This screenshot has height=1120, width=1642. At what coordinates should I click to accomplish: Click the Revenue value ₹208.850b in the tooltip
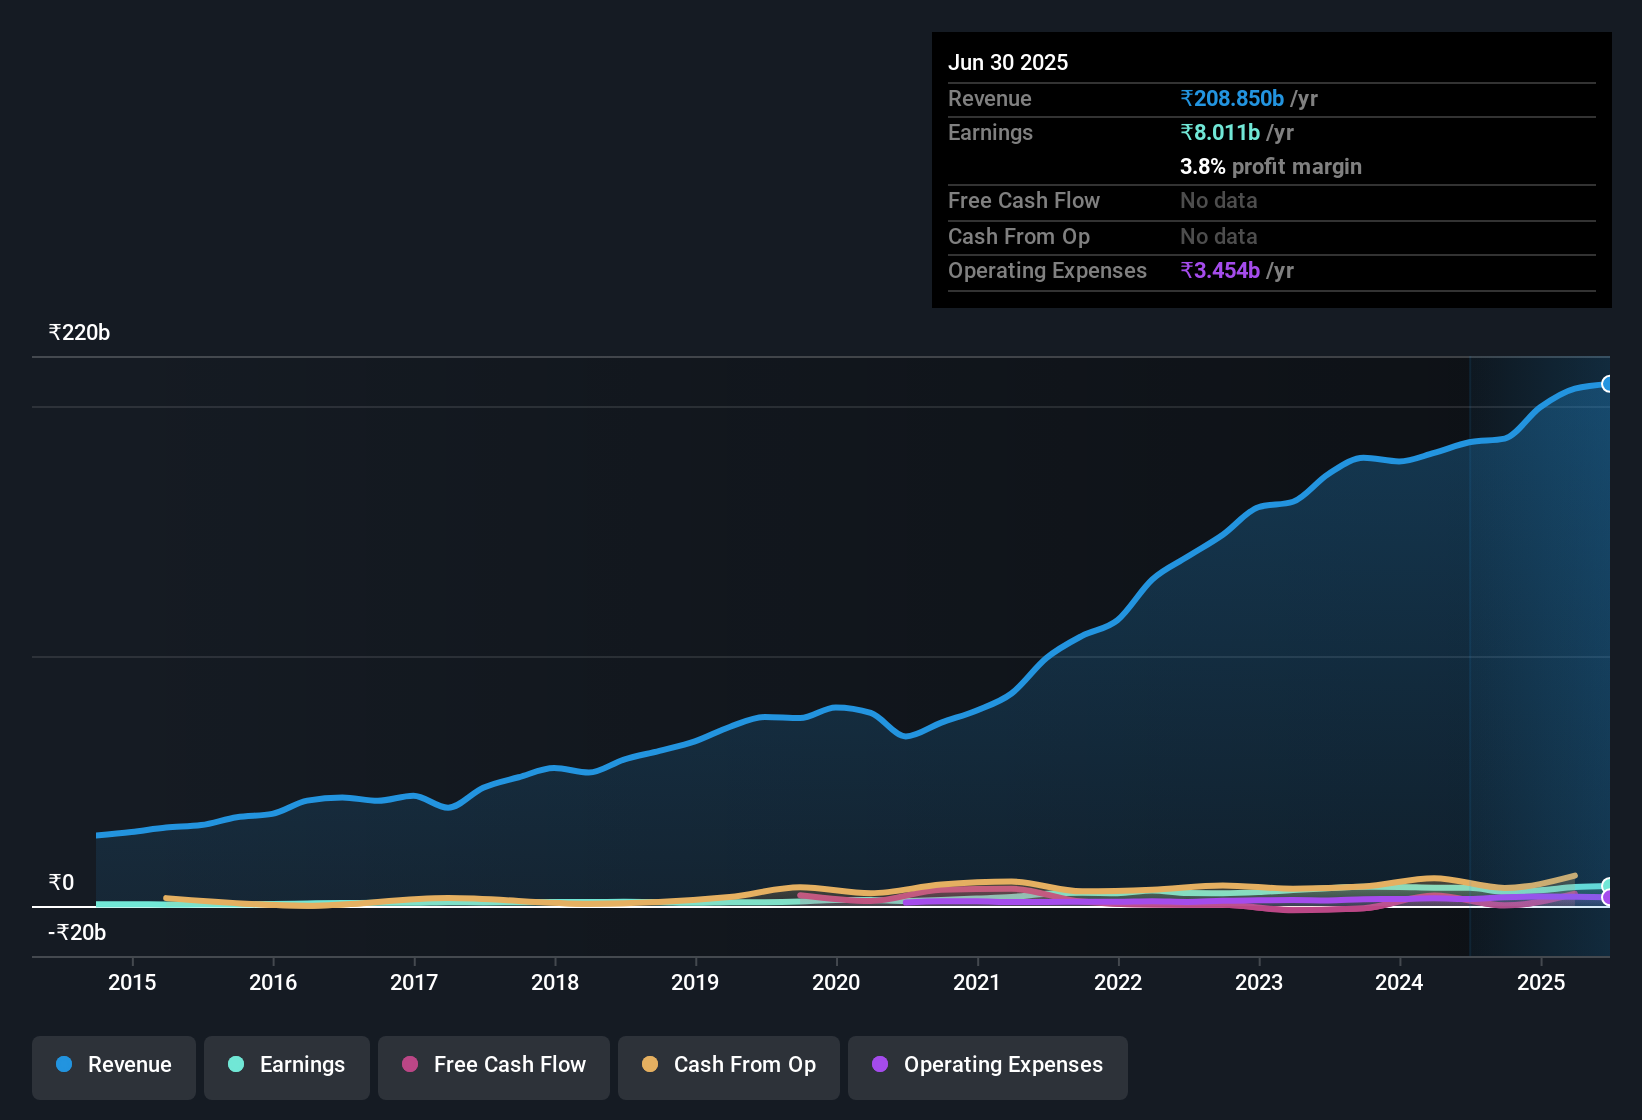click(x=1232, y=98)
